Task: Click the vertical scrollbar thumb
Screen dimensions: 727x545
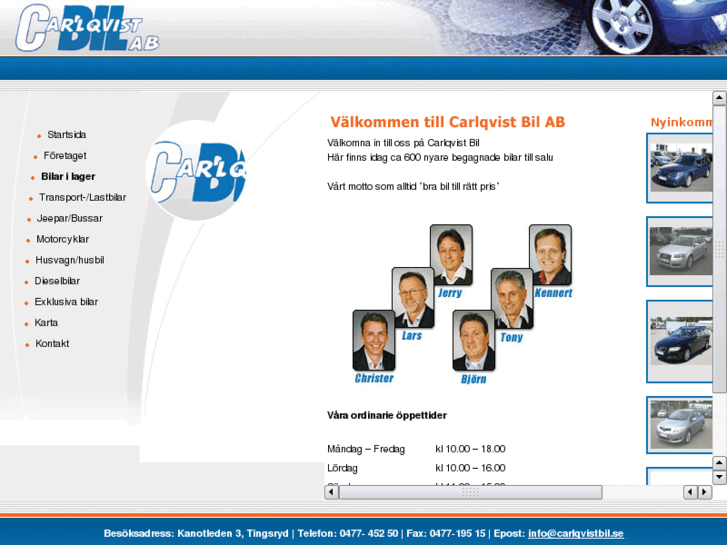Action: tap(719, 250)
